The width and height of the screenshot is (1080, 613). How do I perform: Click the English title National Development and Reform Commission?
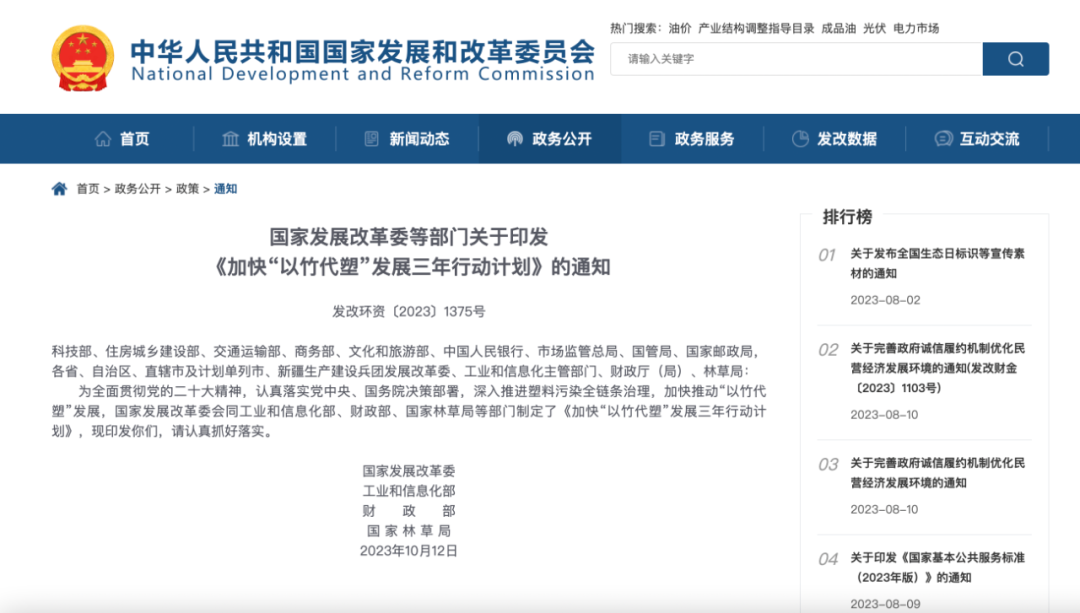(362, 74)
